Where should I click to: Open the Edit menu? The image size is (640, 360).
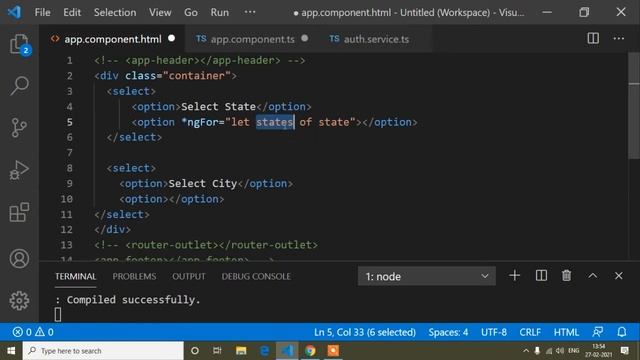72,12
